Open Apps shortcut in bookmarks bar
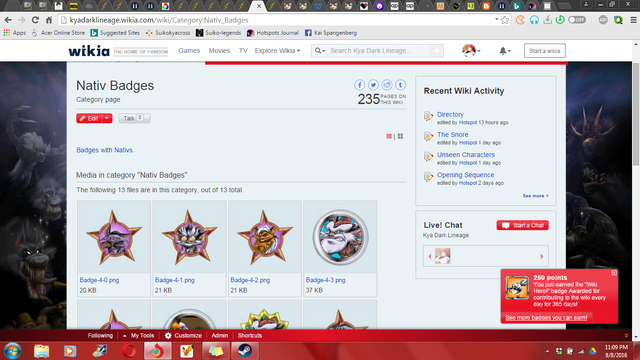The height and width of the screenshot is (360, 640). (15, 33)
